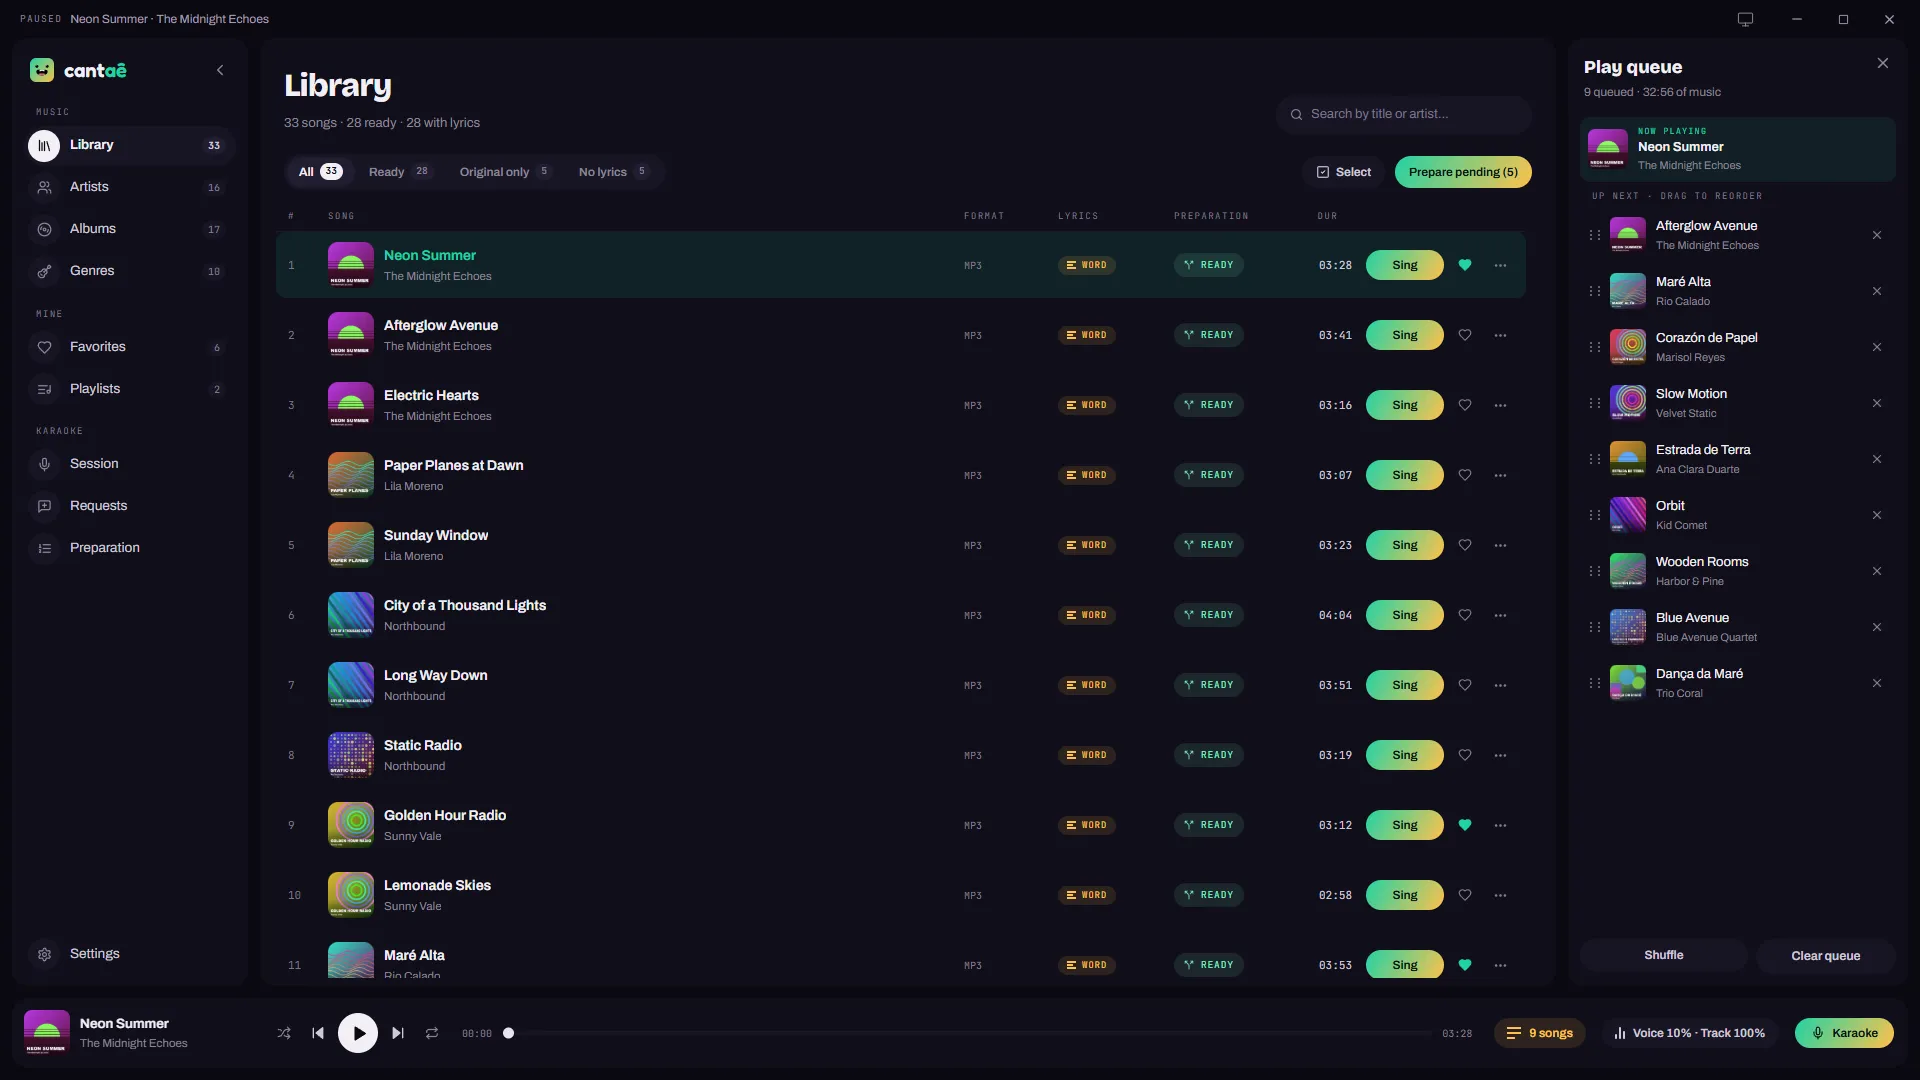The image size is (1920, 1080).
Task: Open the Artists section
Action: click(130, 187)
